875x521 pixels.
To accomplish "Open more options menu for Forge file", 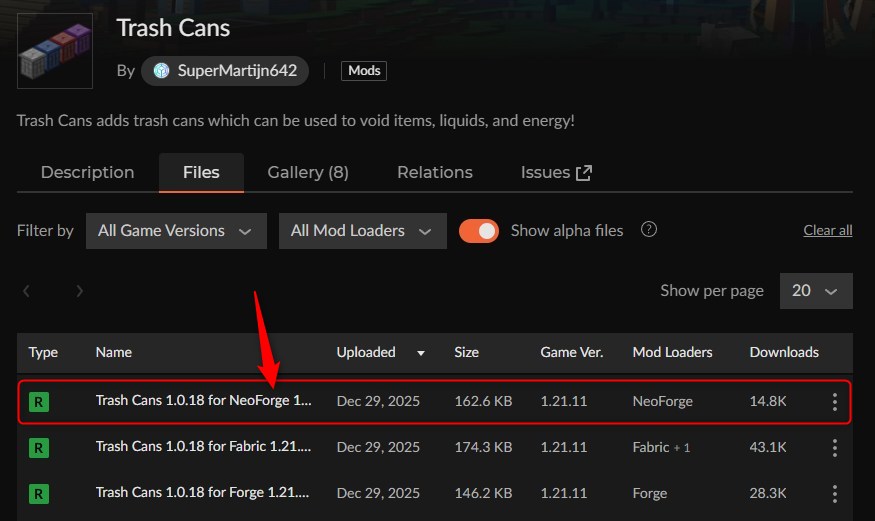I will pyautogui.click(x=834, y=494).
